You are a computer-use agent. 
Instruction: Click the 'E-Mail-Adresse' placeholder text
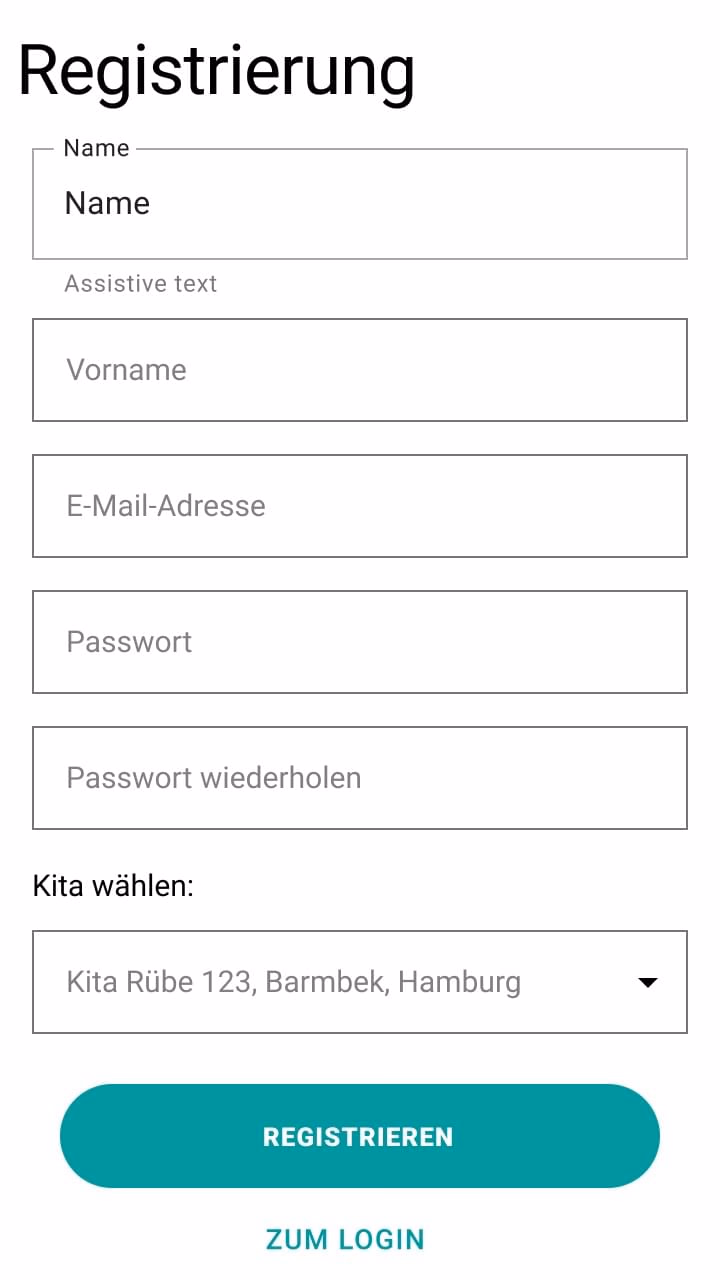pyautogui.click(x=166, y=506)
